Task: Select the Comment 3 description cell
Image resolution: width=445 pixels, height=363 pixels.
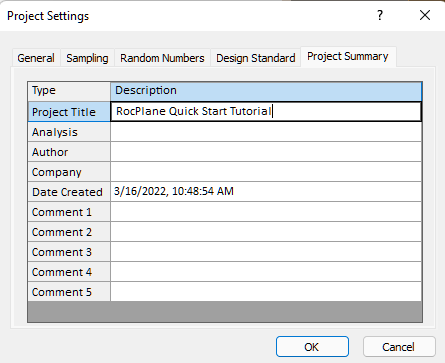Action: tap(266, 252)
